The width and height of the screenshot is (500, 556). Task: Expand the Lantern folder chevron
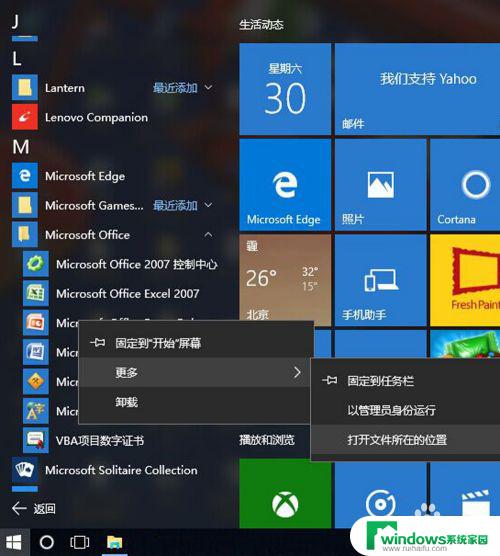pos(209,87)
